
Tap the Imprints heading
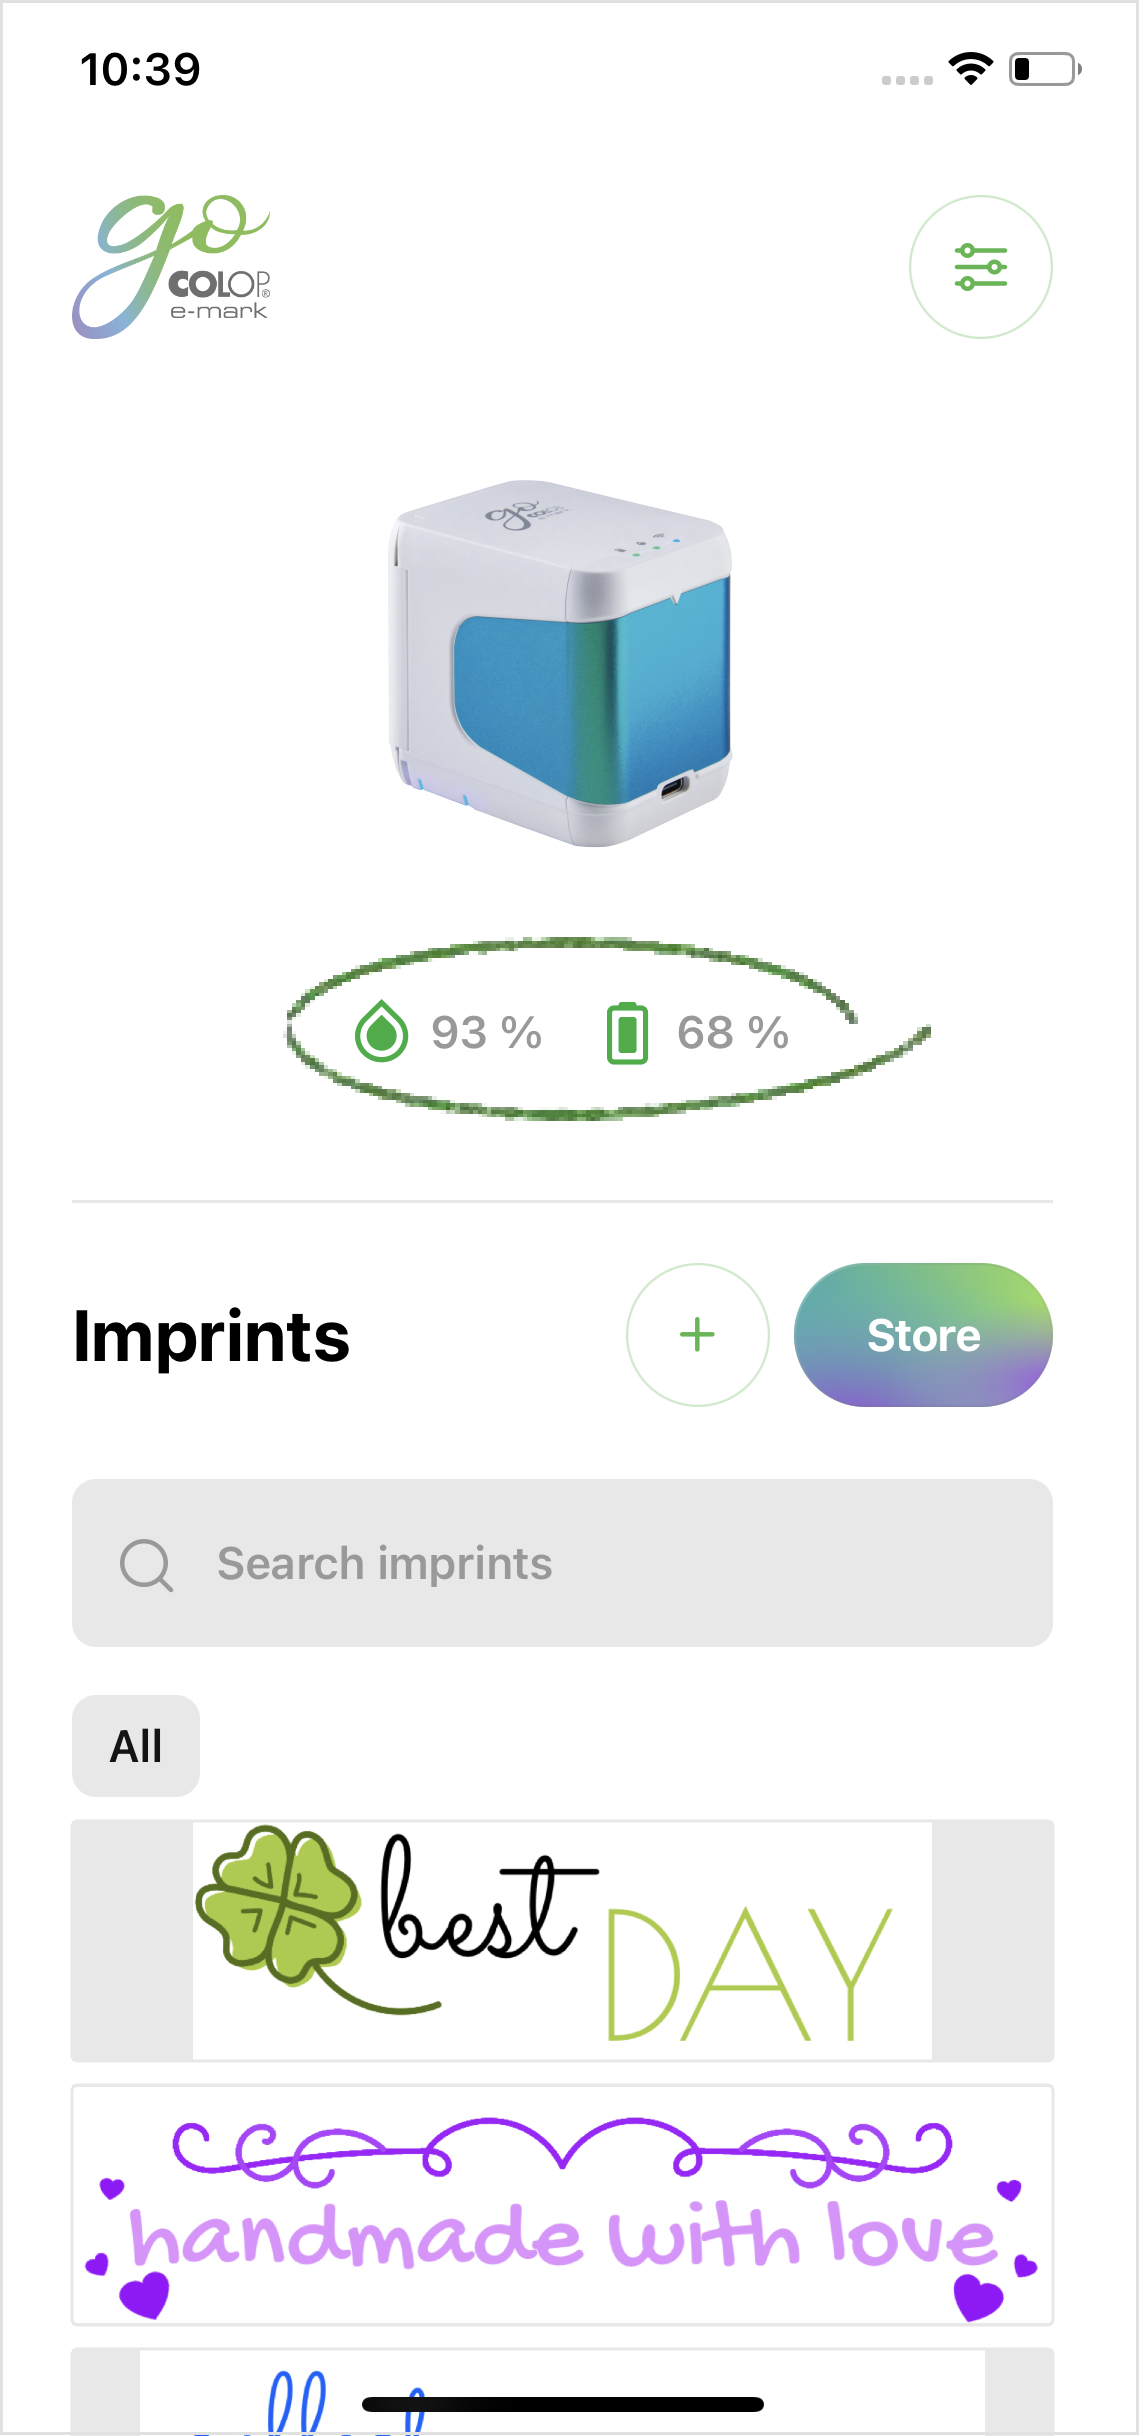click(212, 1337)
